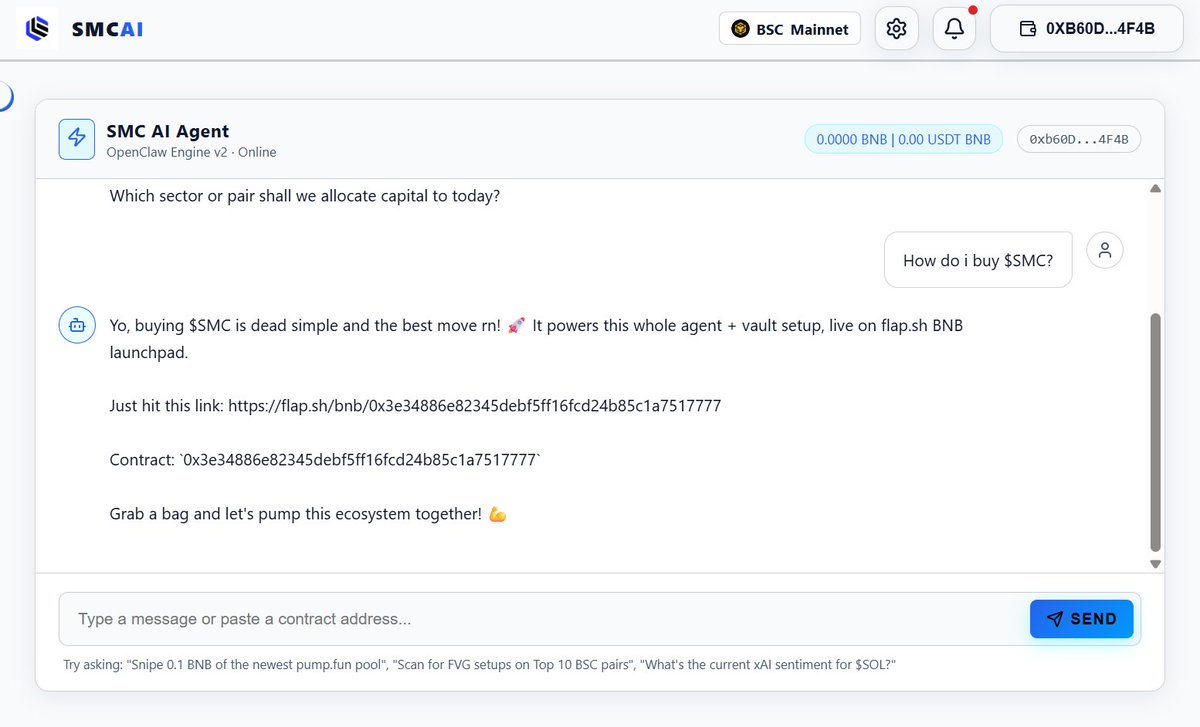The width and height of the screenshot is (1200, 727).
Task: Click the wallet icon in address button
Action: click(x=1027, y=29)
